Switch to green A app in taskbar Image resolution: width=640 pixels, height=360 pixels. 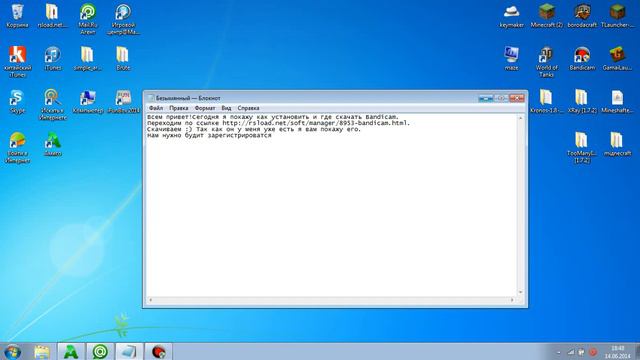pyautogui.click(x=71, y=352)
